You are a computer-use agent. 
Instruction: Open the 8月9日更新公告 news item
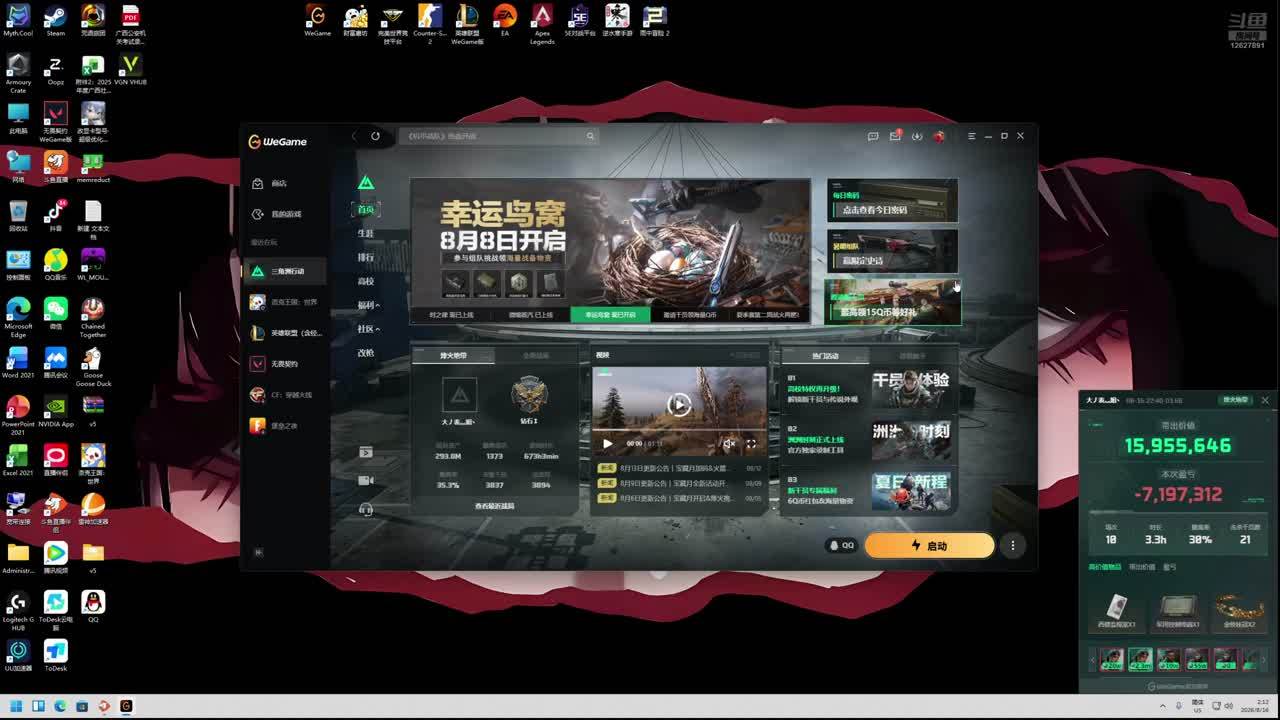(680, 483)
